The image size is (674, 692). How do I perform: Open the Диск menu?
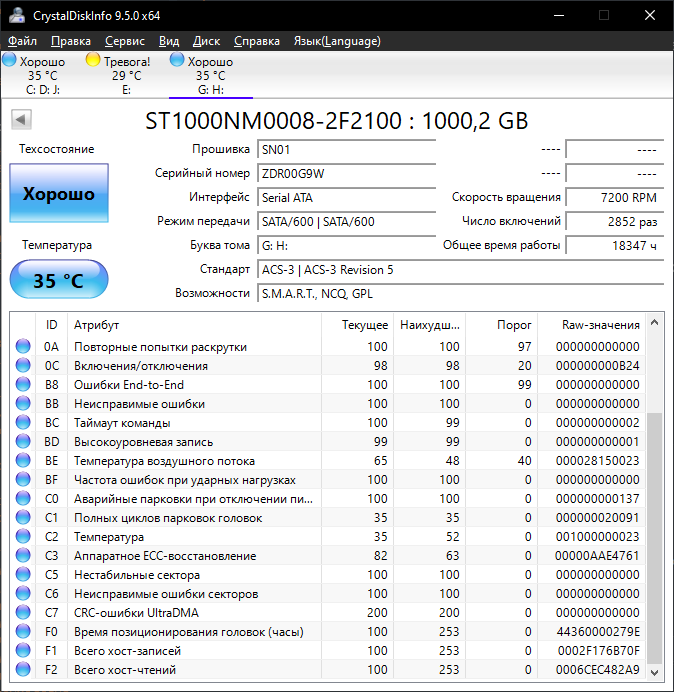(206, 41)
